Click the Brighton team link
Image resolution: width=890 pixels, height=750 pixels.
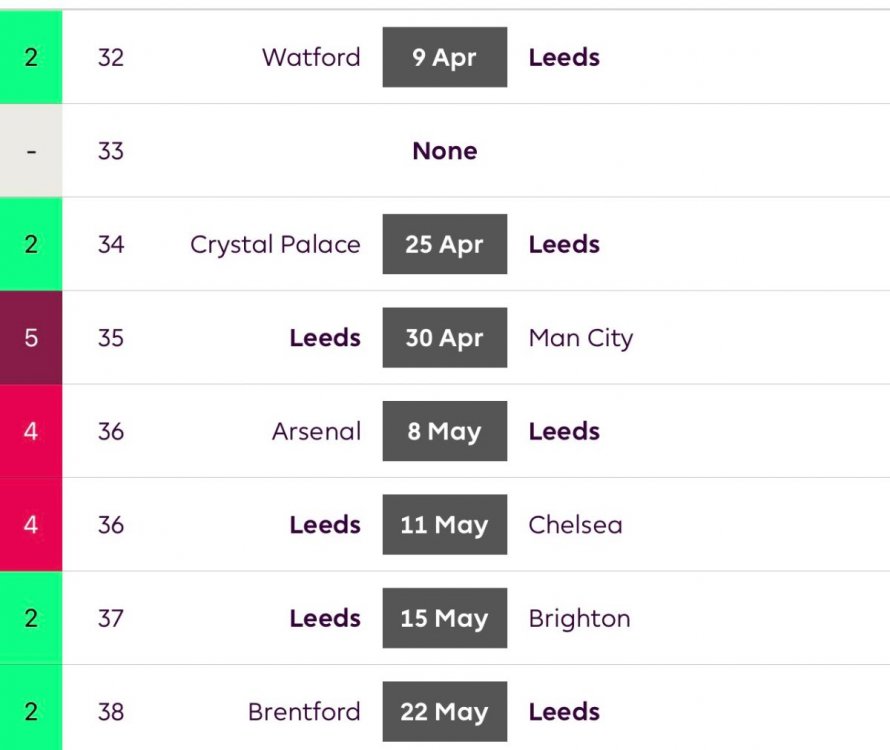[x=579, y=618]
